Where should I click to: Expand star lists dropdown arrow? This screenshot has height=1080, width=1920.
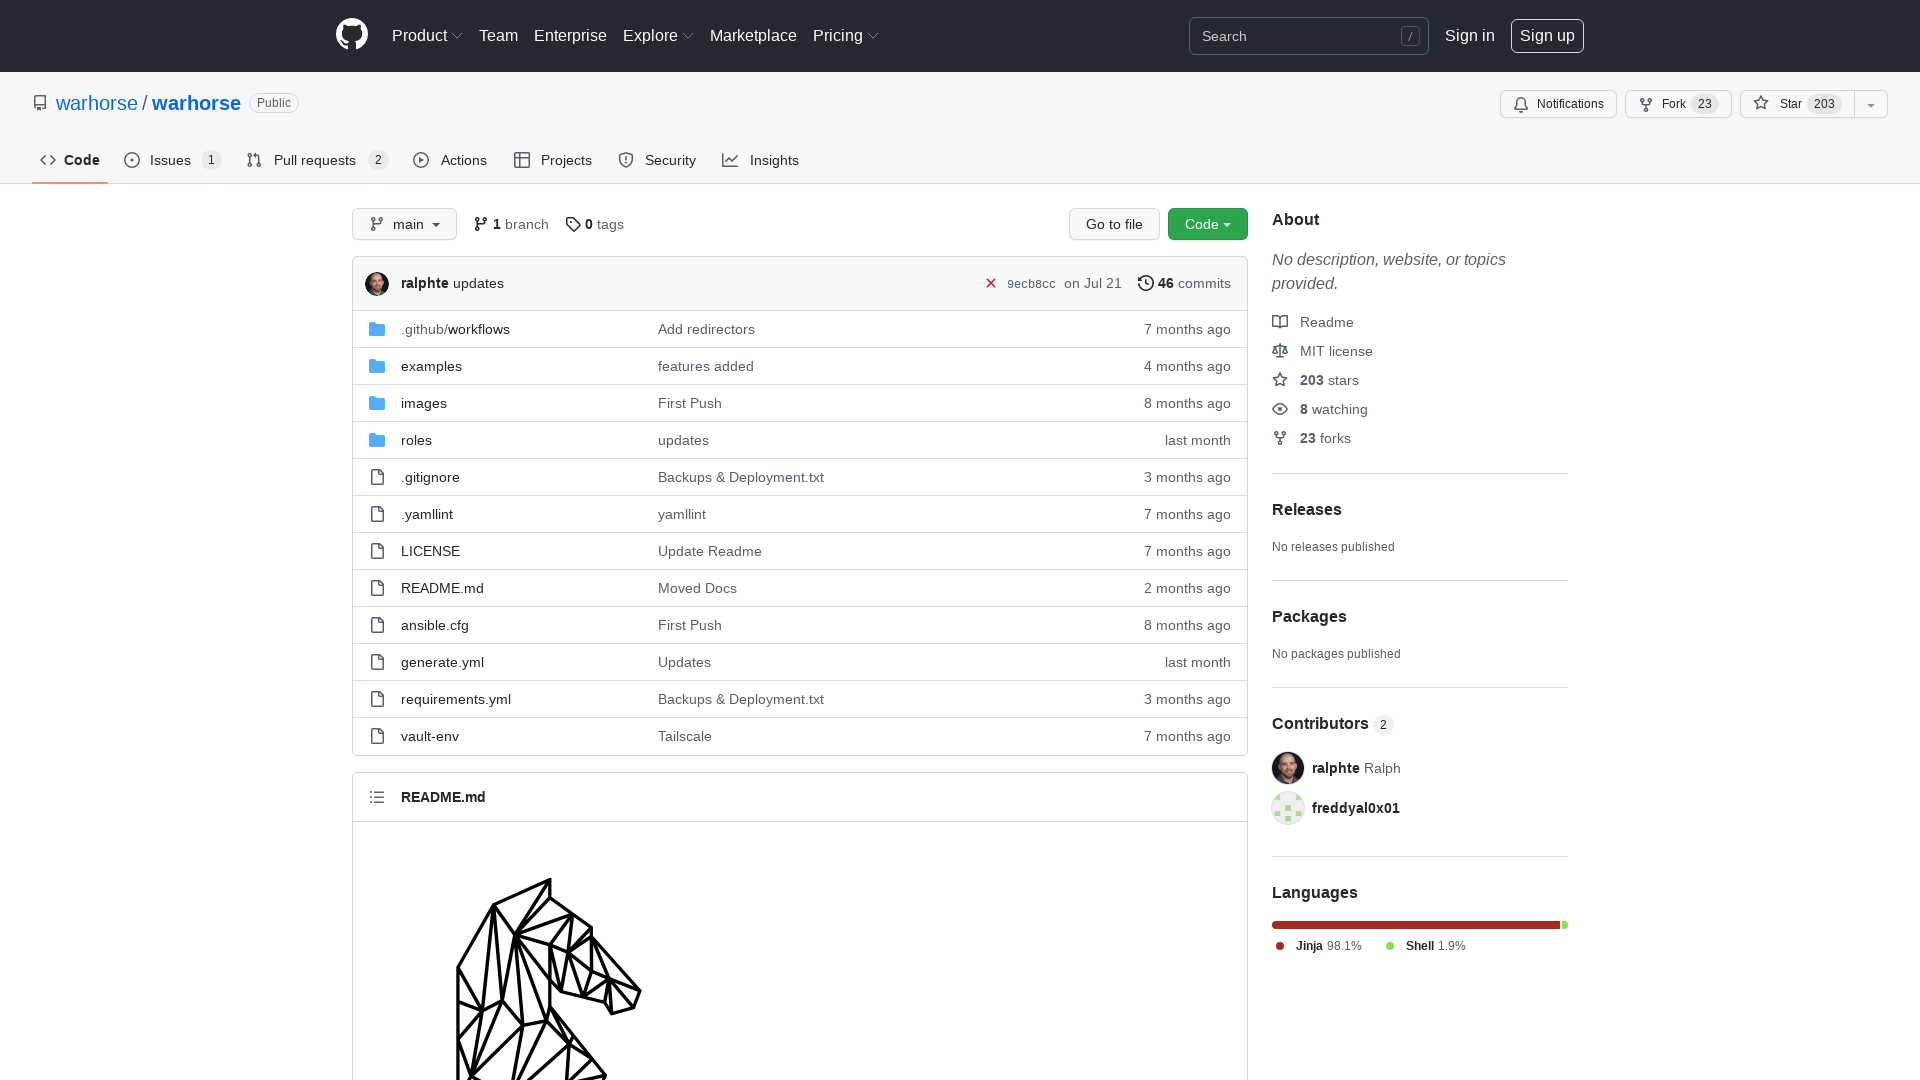click(1871, 104)
